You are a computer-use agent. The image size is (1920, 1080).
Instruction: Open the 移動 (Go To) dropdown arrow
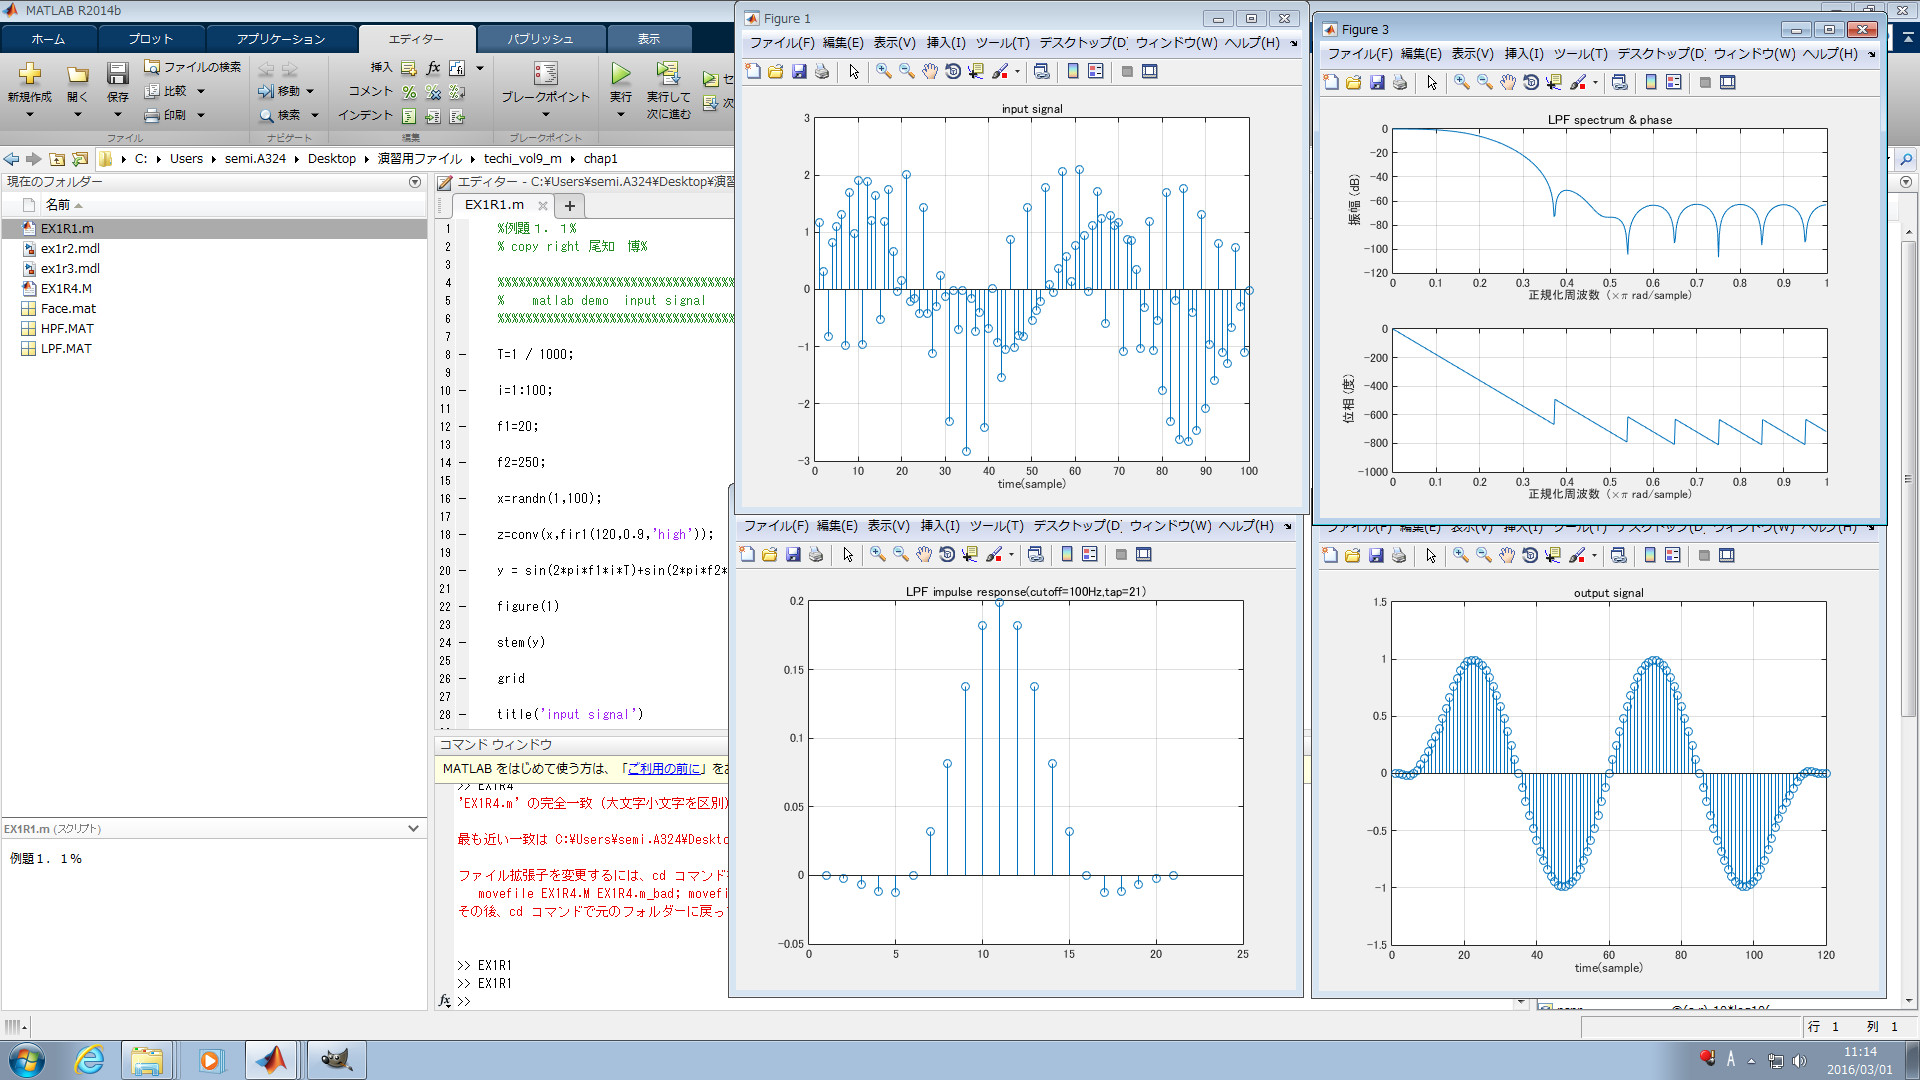(310, 91)
